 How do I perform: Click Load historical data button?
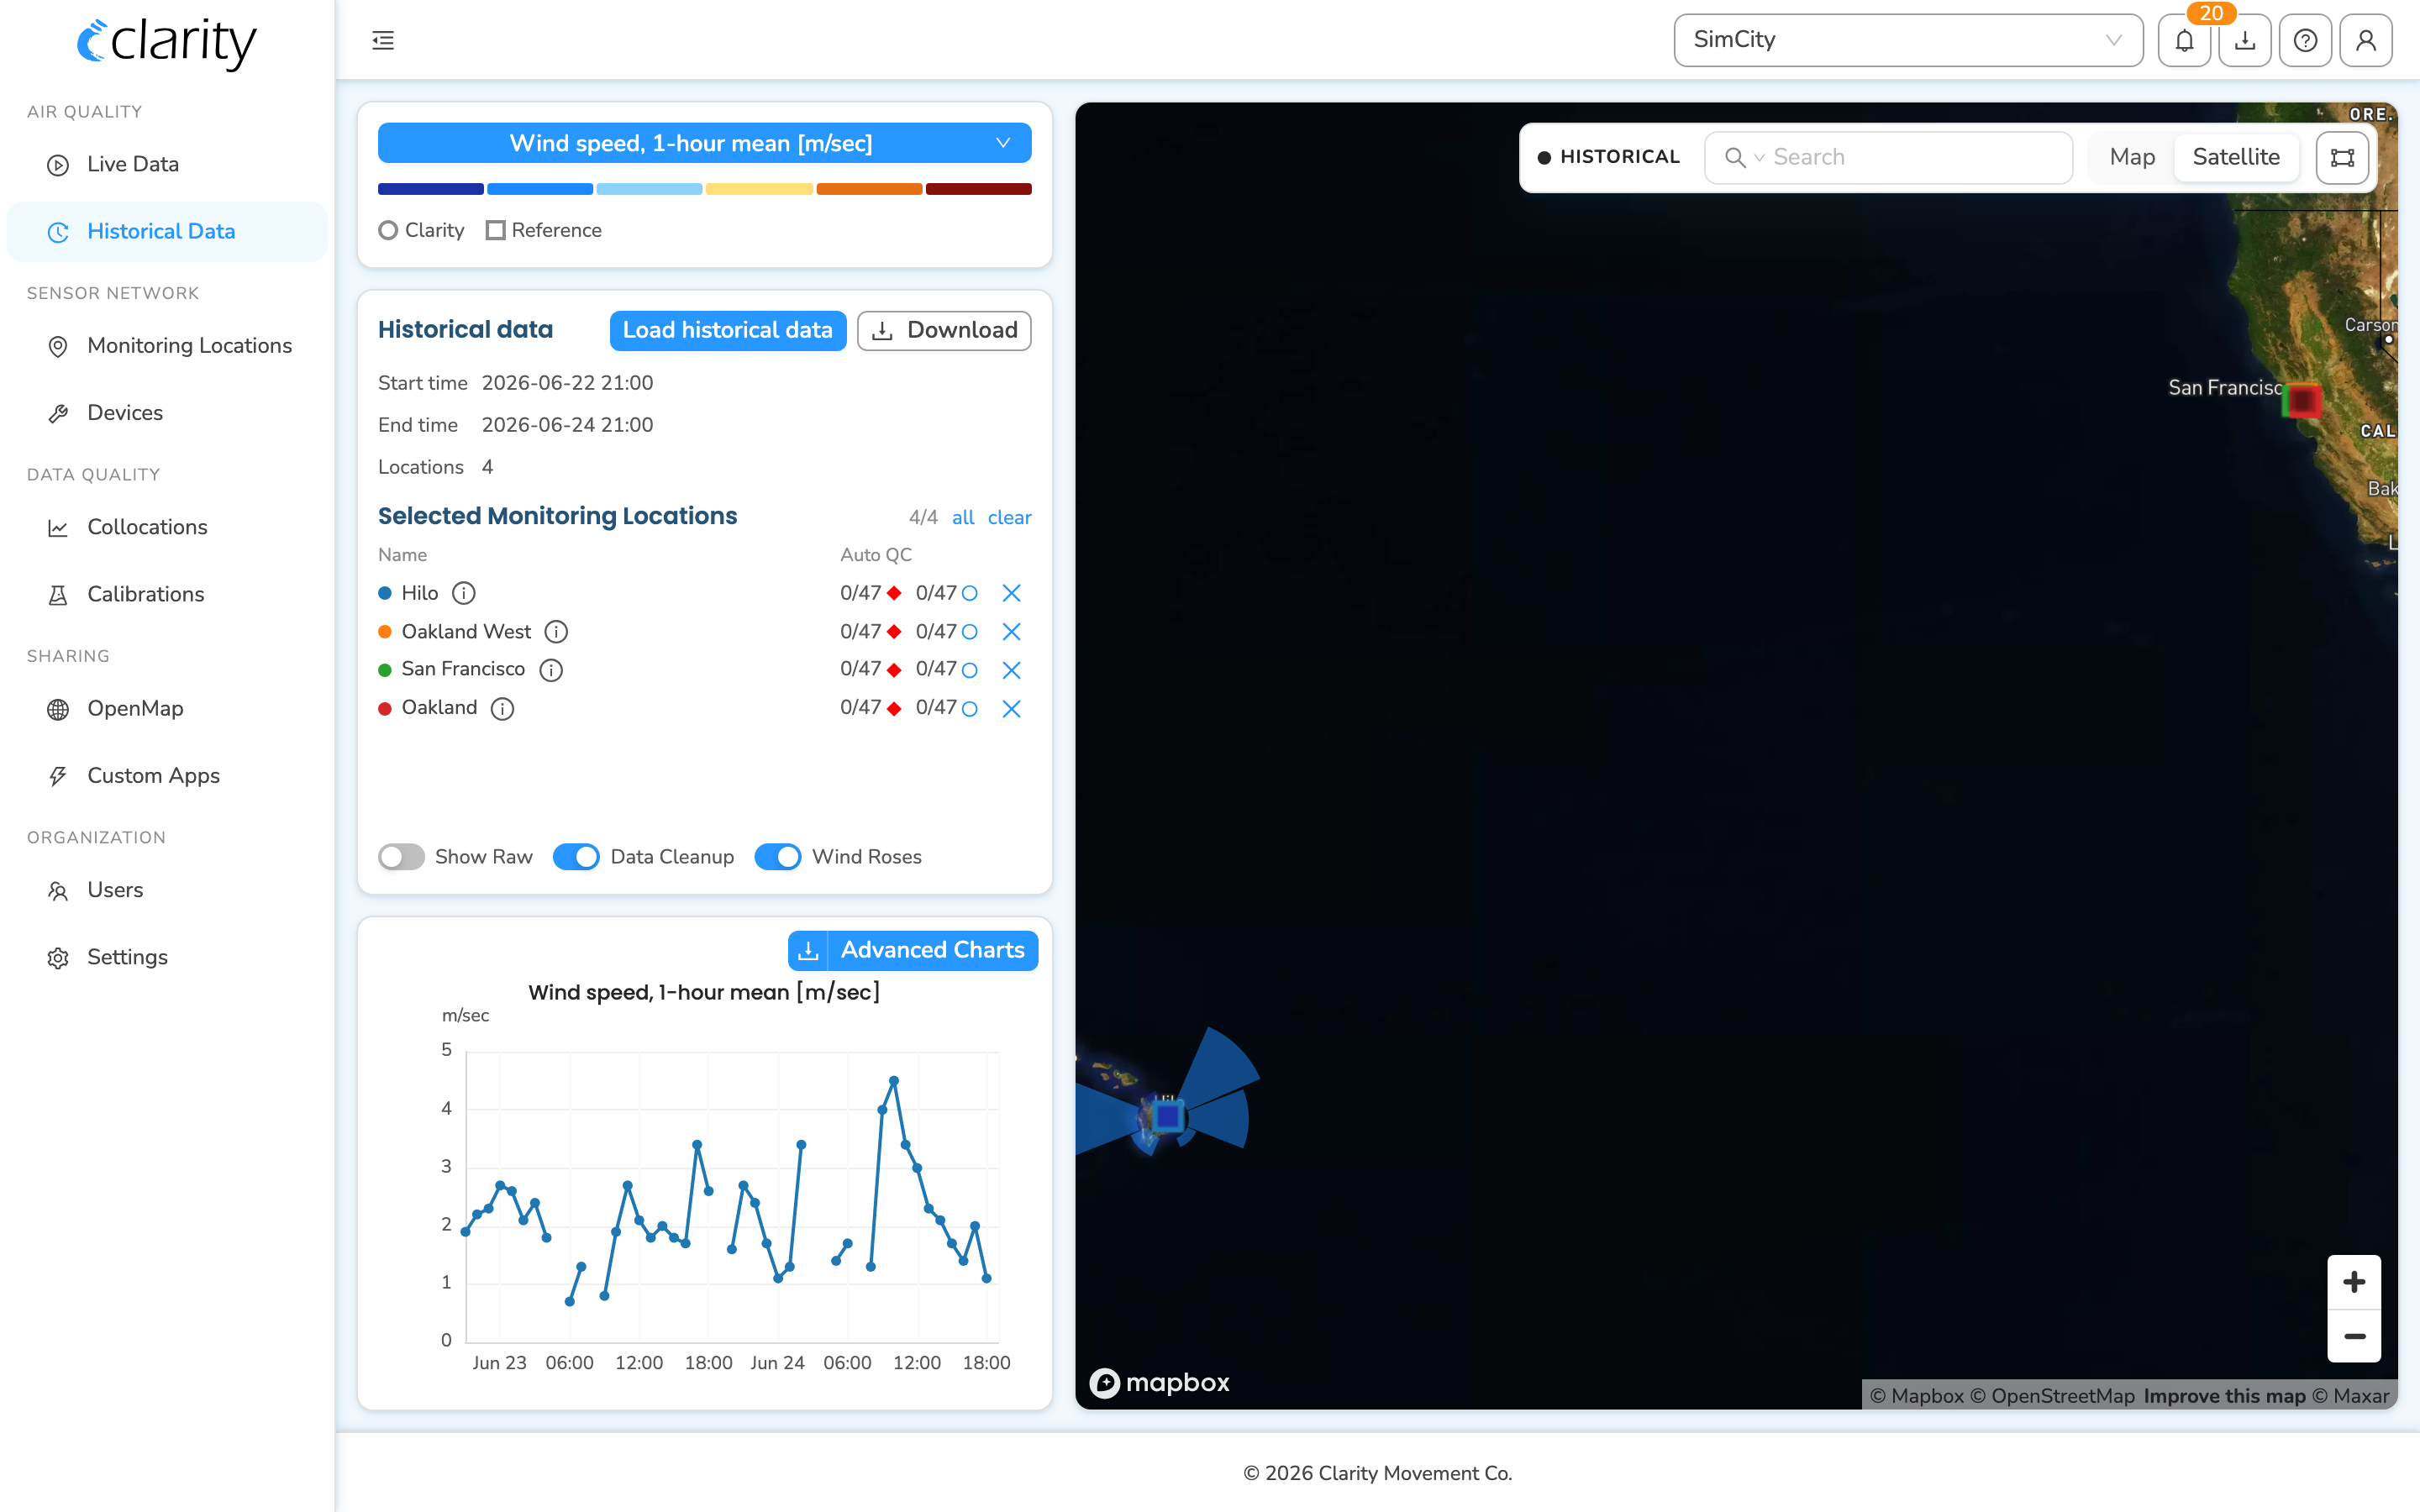click(x=727, y=330)
